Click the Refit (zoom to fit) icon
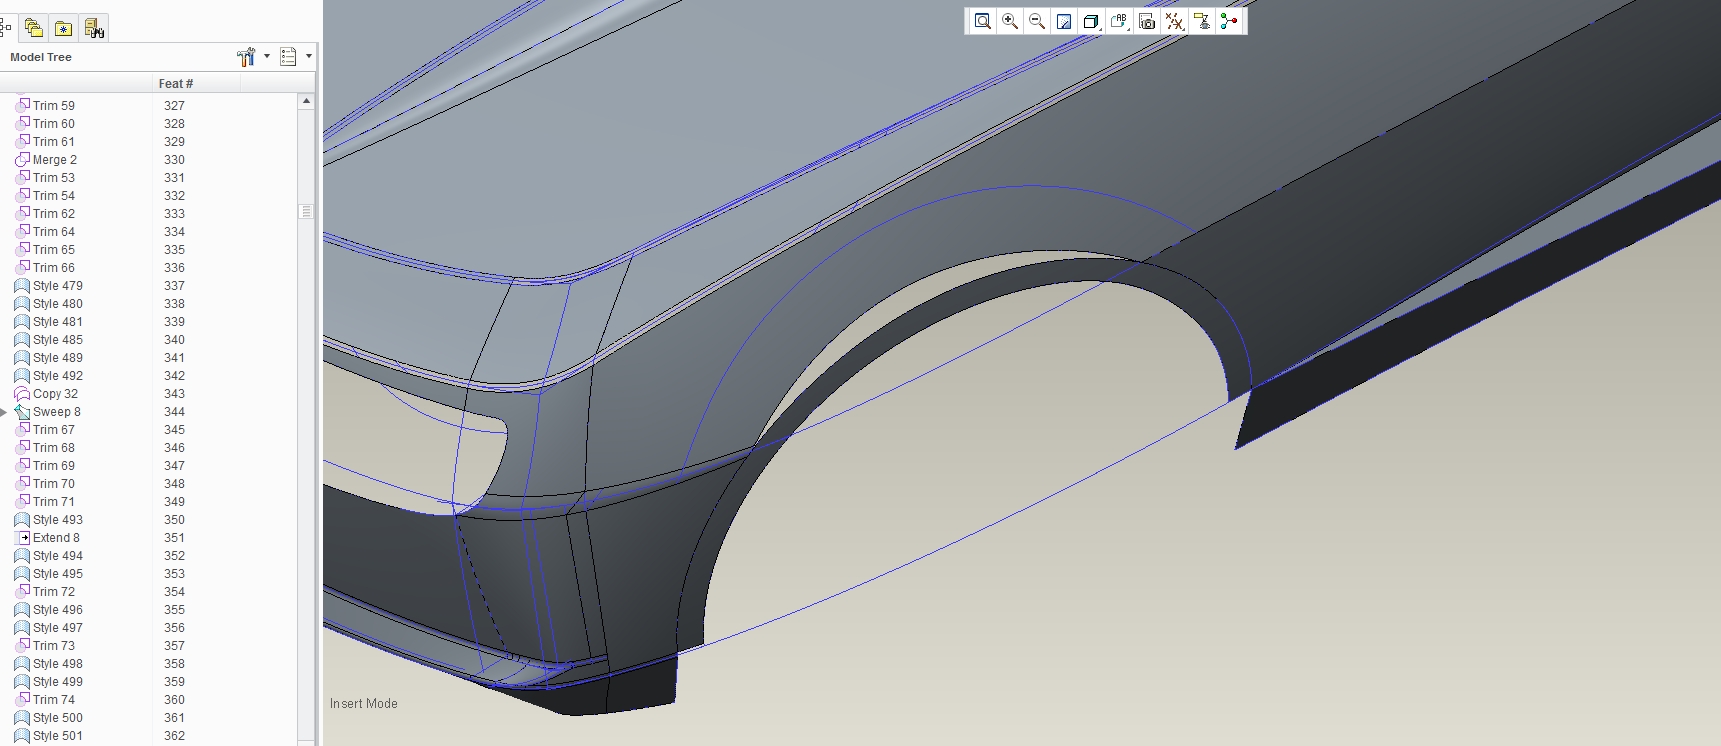 click(983, 21)
